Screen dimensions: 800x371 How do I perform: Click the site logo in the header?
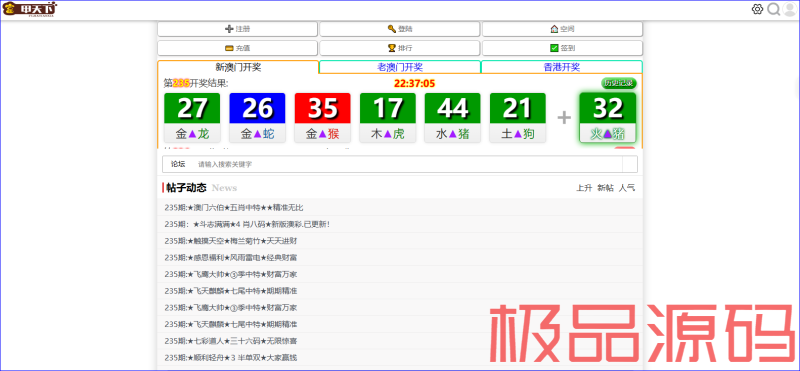pos(30,9)
